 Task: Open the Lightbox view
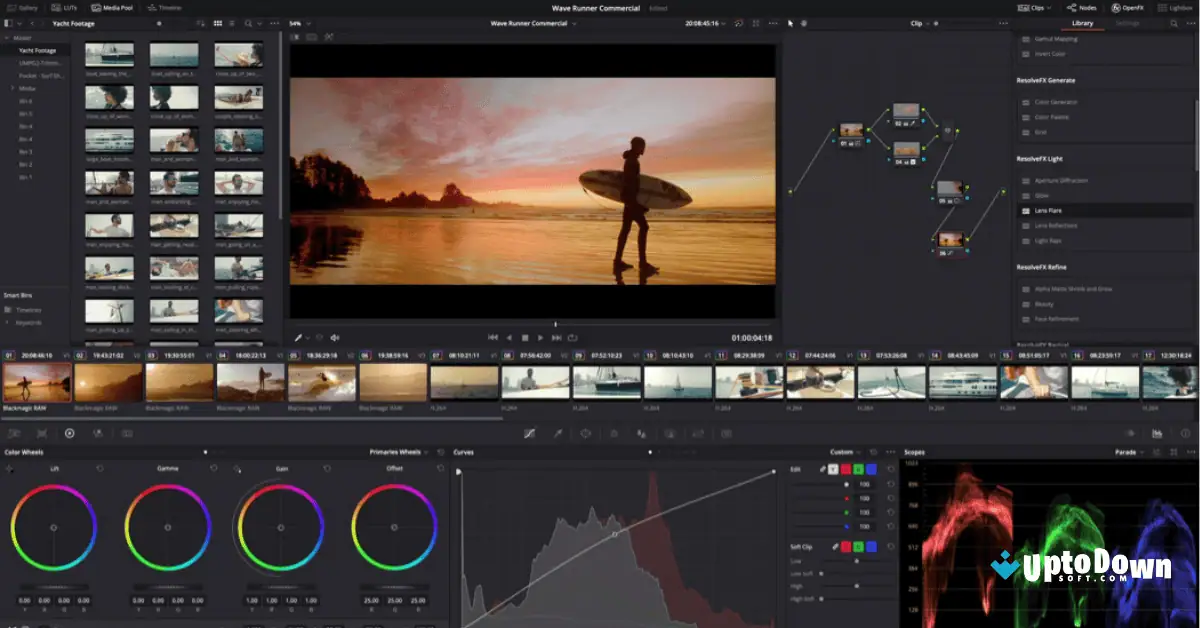coord(1176,6)
